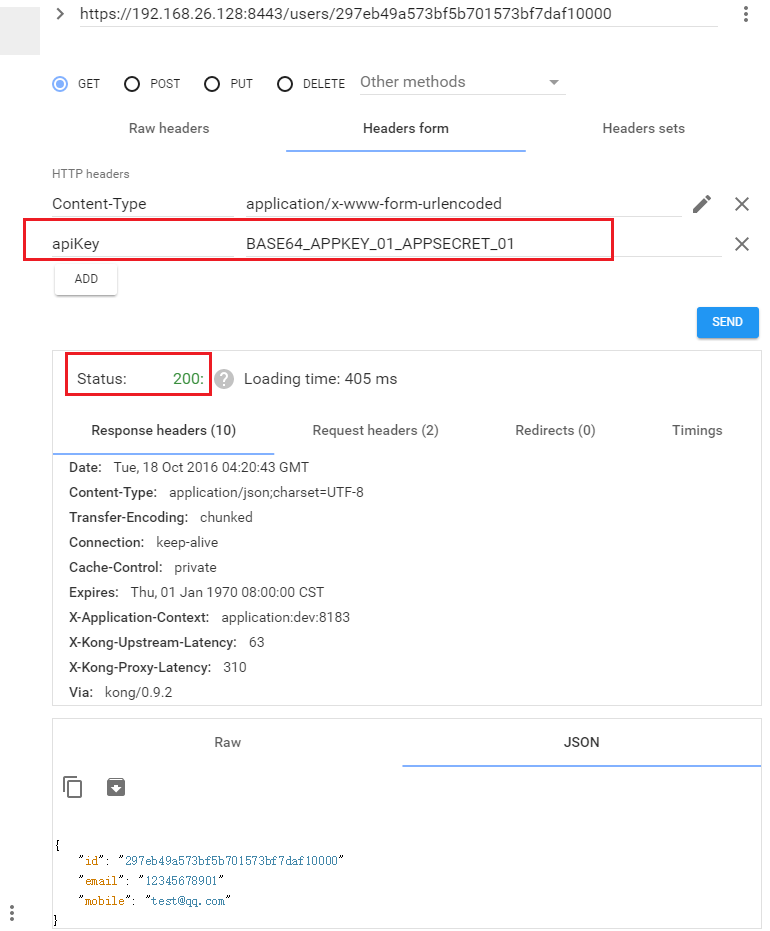Click the application/json;charset=UTF-8 header value
The image size is (770, 931).
click(266, 492)
